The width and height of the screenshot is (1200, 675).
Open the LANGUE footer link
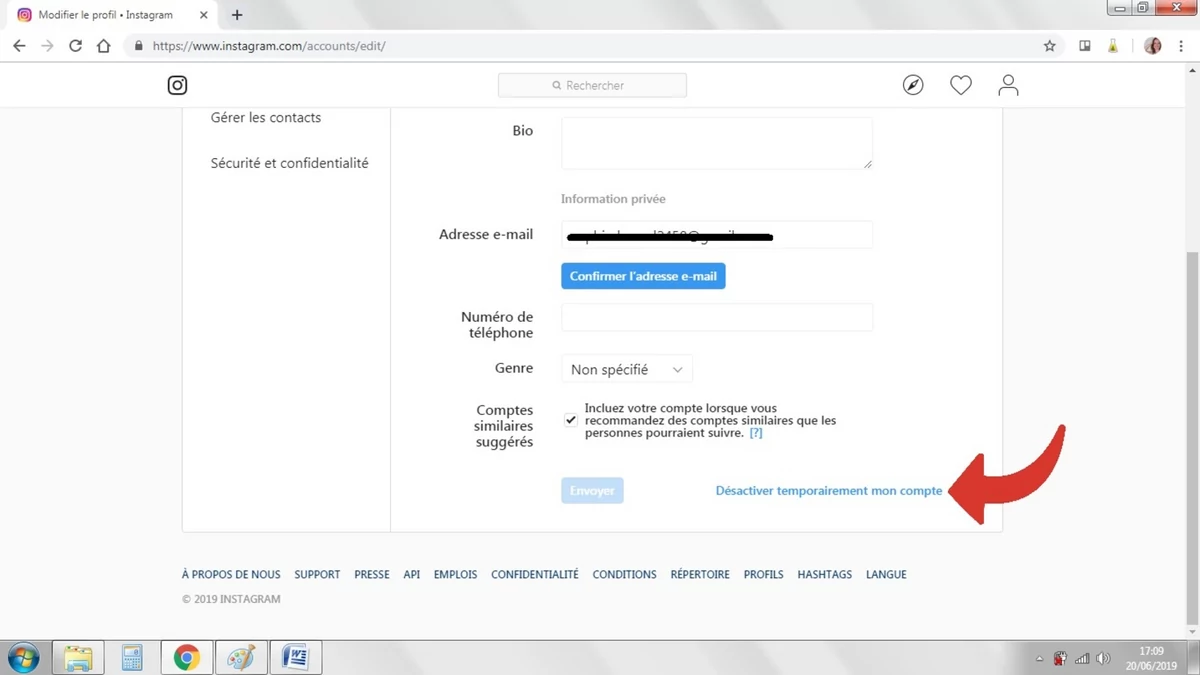click(x=886, y=574)
